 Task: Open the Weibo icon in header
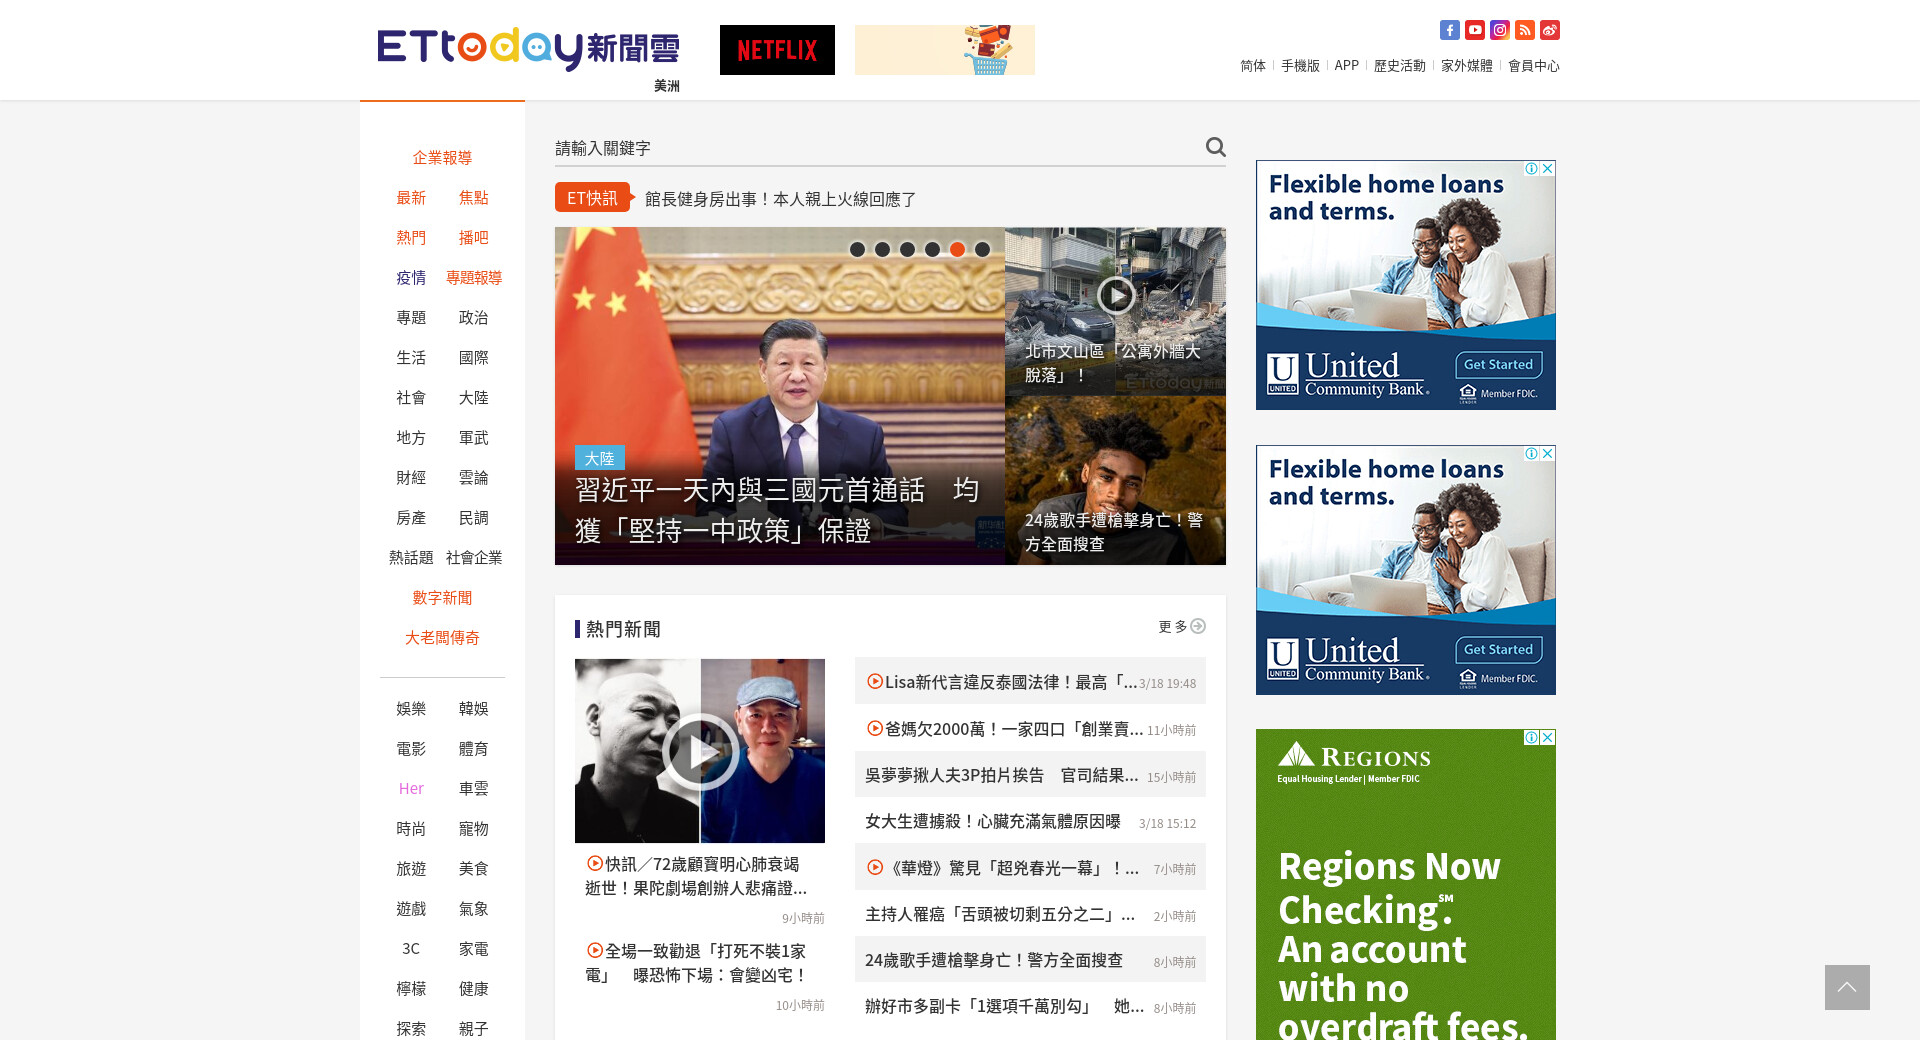click(1549, 30)
